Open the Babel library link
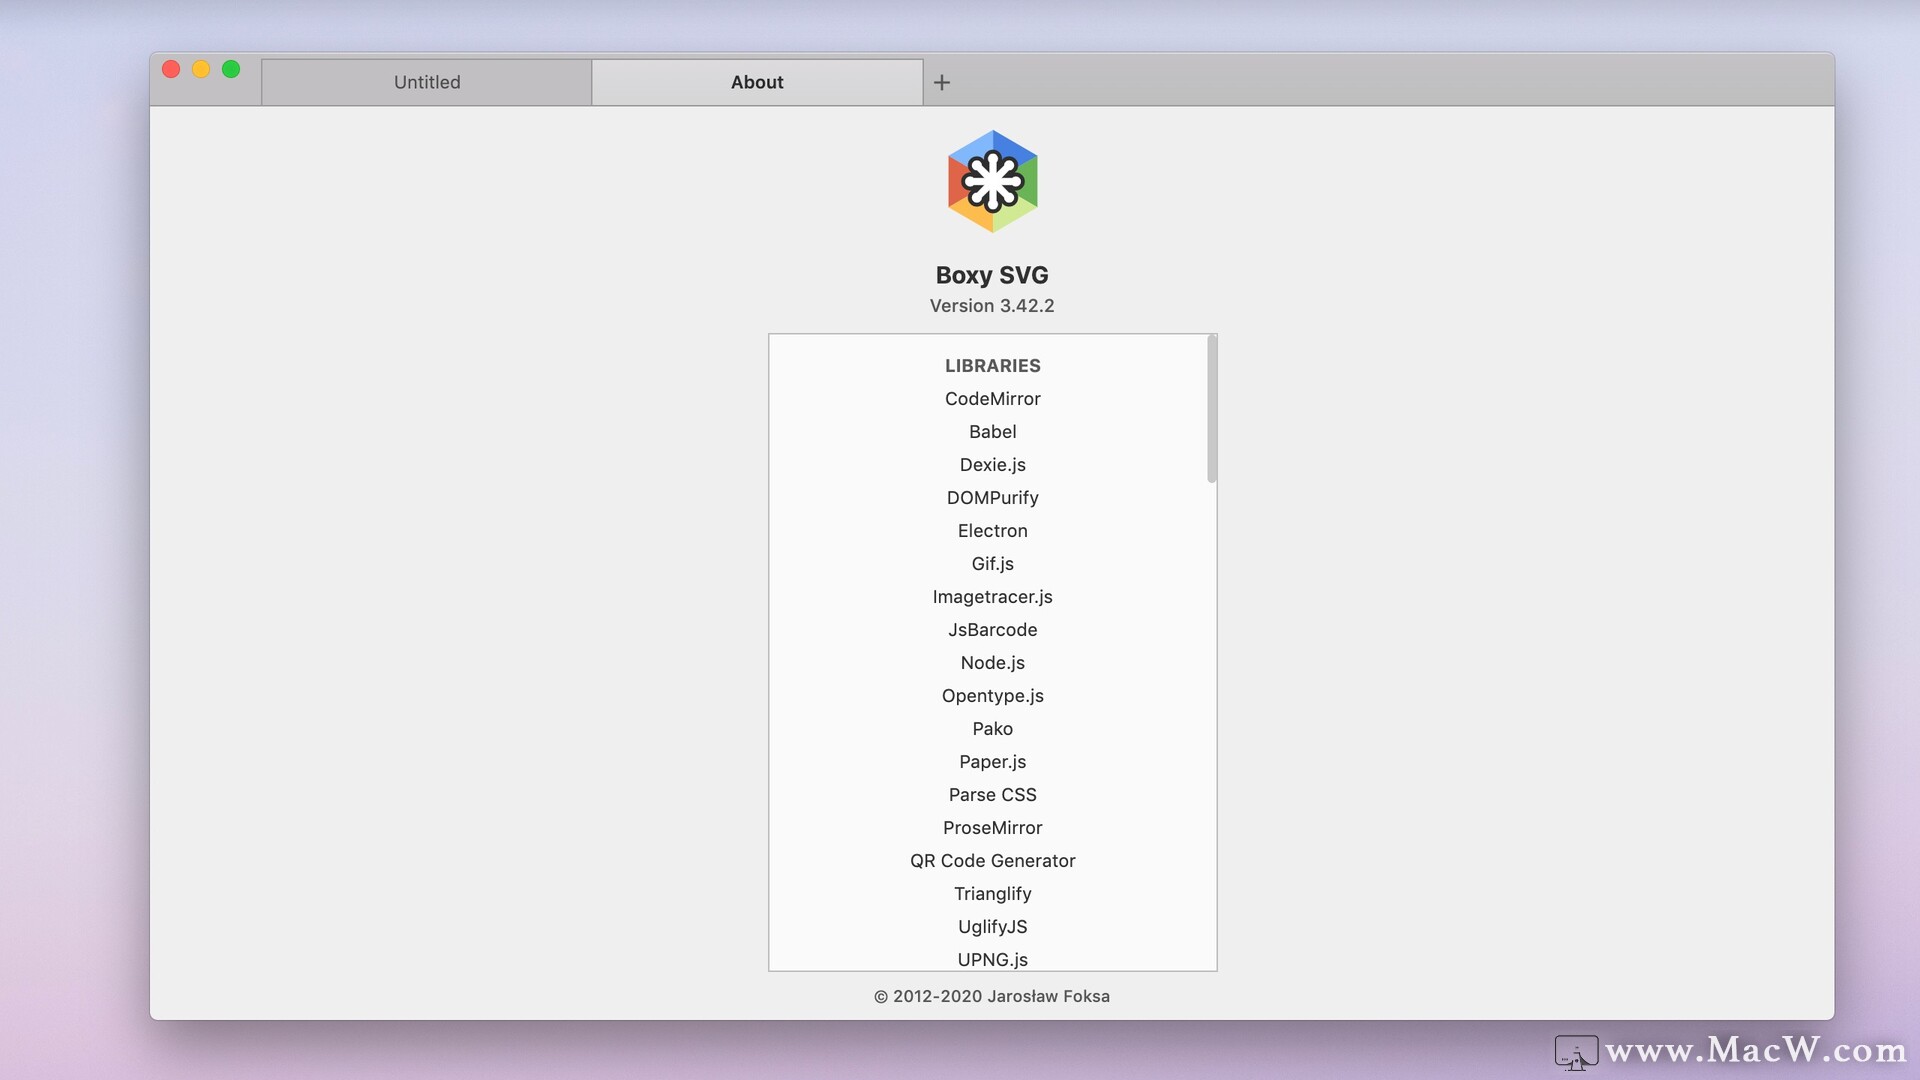 (993, 432)
